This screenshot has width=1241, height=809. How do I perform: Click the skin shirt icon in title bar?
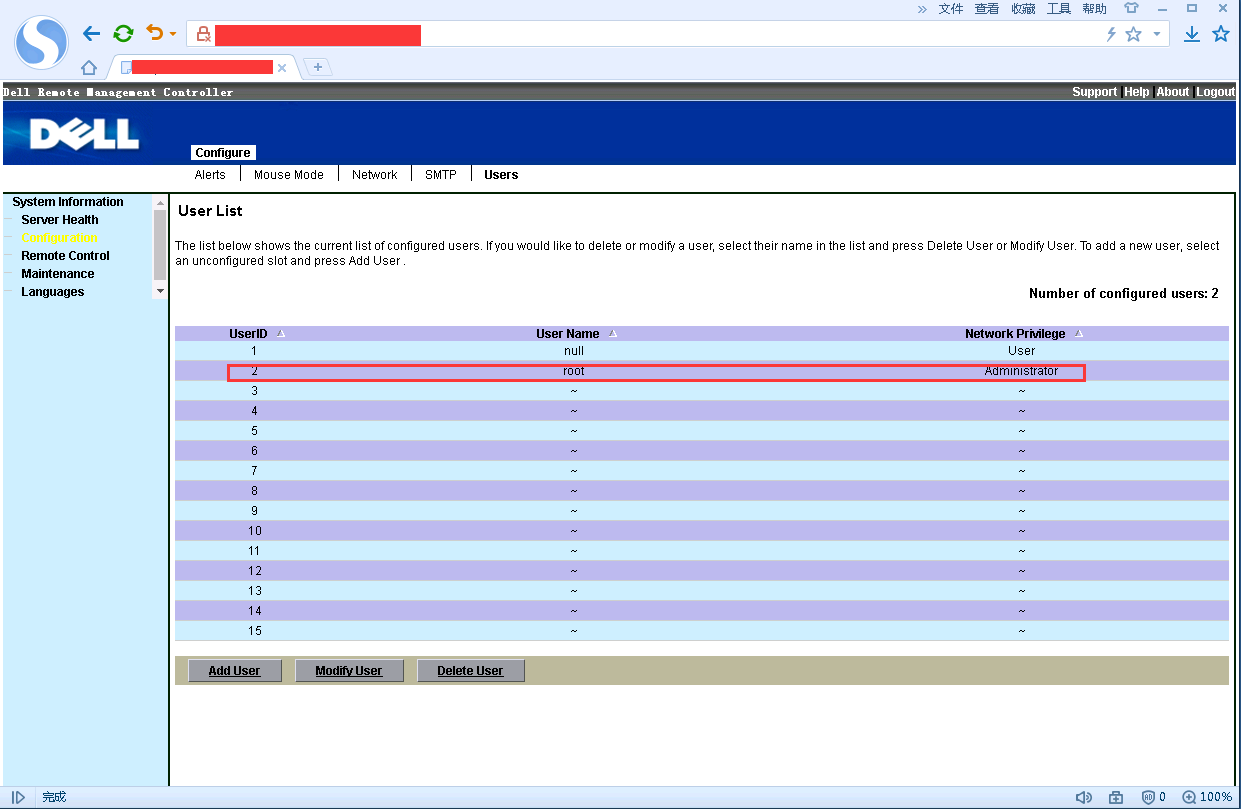click(x=1131, y=8)
